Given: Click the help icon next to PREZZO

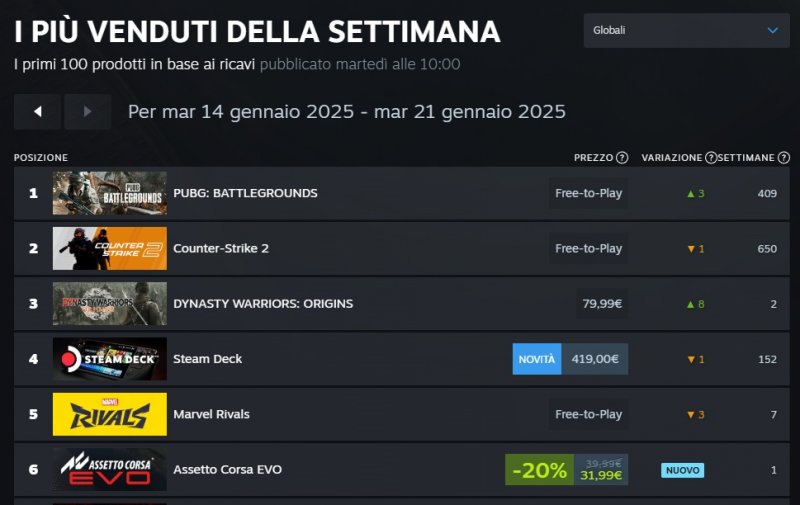Looking at the screenshot, I should (x=622, y=158).
